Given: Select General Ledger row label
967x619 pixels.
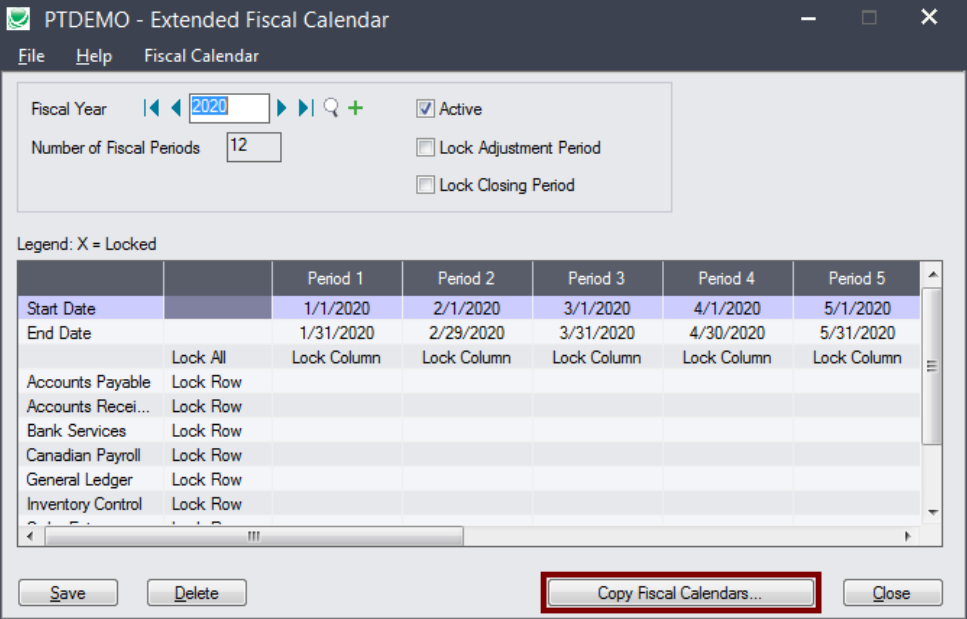Looking at the screenshot, I should pos(91,480).
